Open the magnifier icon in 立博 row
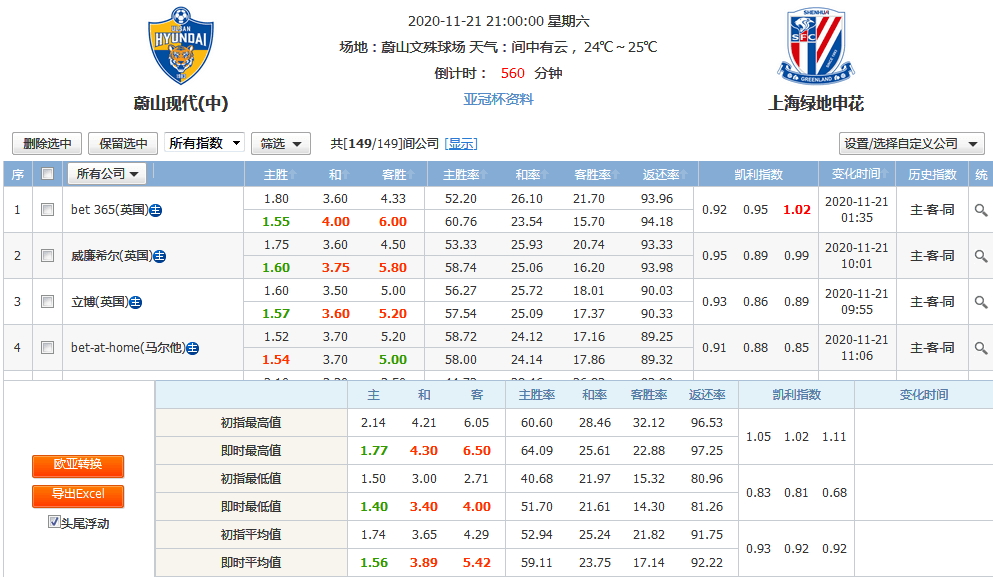 coord(981,302)
